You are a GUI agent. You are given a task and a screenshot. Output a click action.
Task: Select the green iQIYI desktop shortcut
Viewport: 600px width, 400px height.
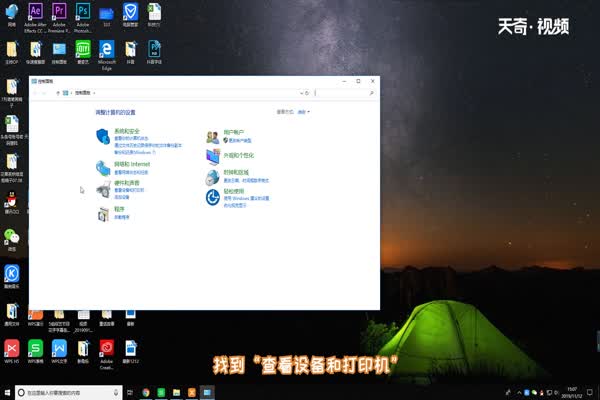point(83,52)
